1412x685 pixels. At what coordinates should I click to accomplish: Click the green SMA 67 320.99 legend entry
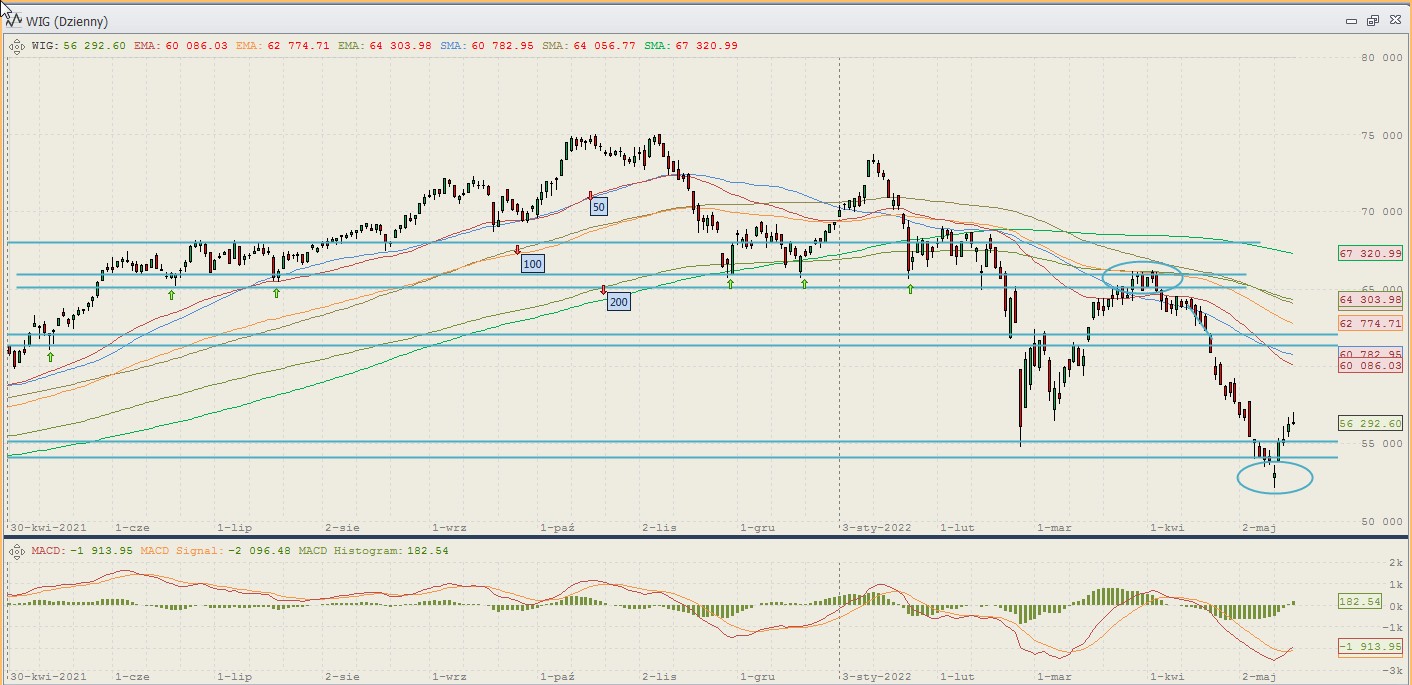(691, 45)
